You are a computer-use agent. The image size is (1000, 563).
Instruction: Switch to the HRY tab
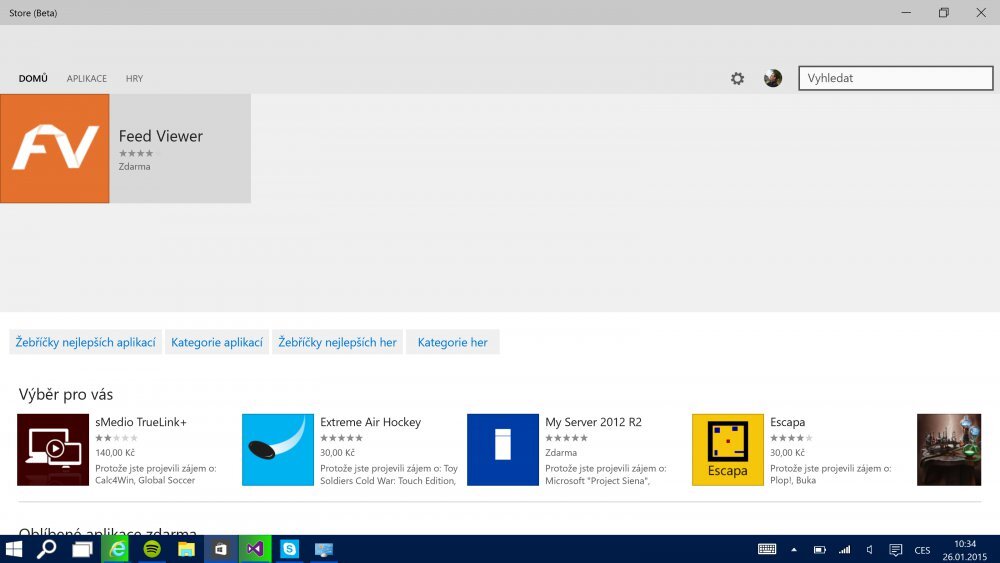click(134, 78)
